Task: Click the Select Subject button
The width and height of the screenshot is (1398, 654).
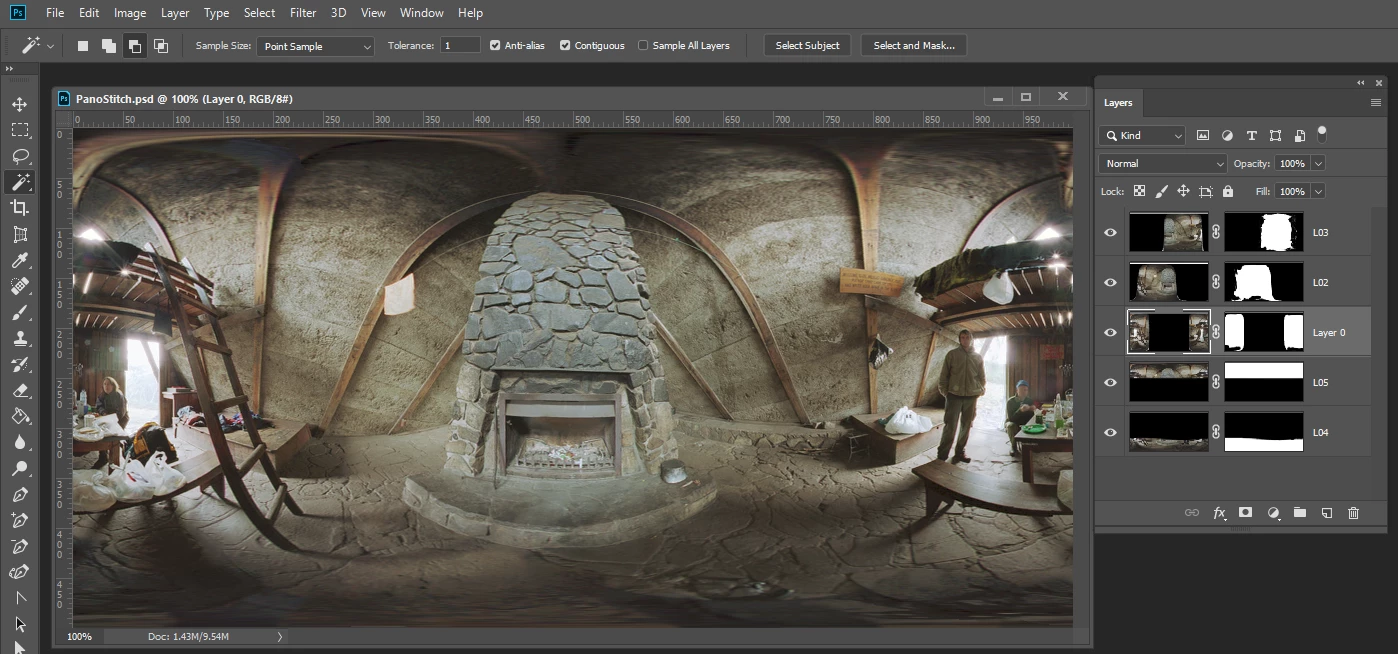Action: point(807,46)
